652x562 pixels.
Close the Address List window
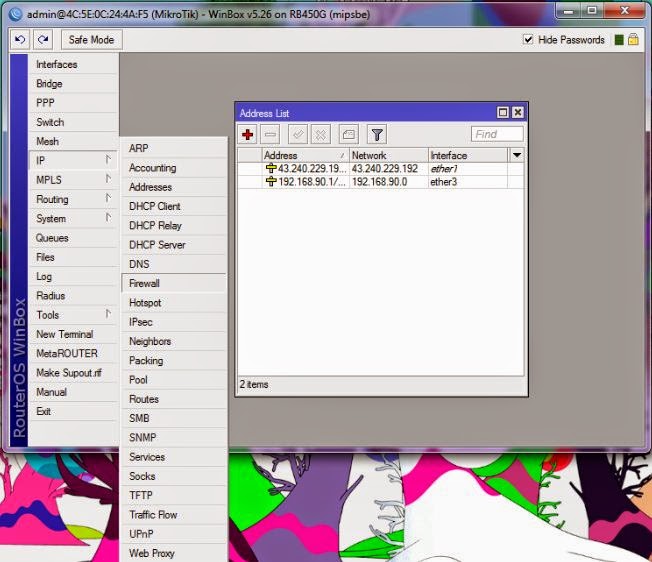[518, 112]
